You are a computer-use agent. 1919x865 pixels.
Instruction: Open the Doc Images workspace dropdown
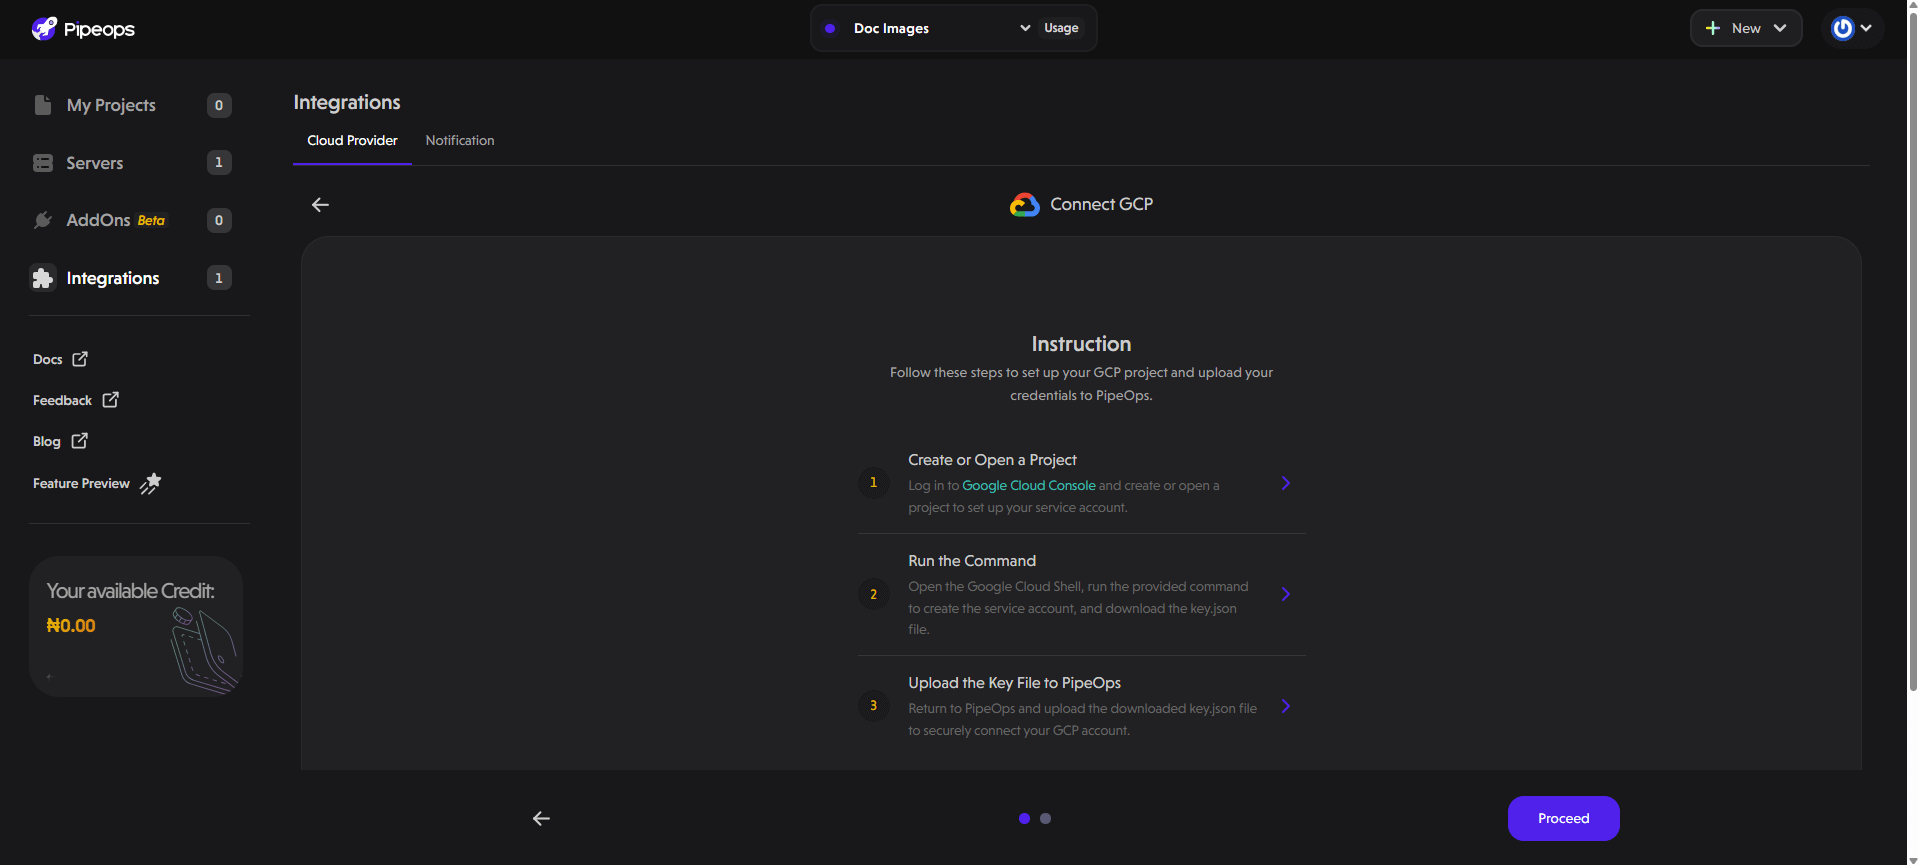click(x=928, y=28)
